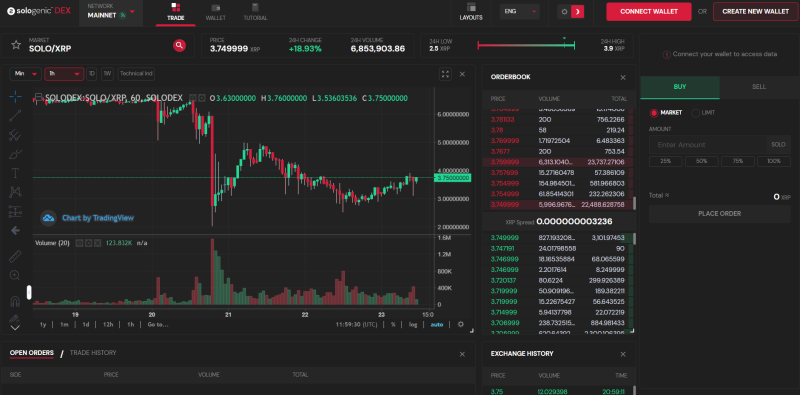
Task: Click the 50% amount button
Action: click(702, 161)
